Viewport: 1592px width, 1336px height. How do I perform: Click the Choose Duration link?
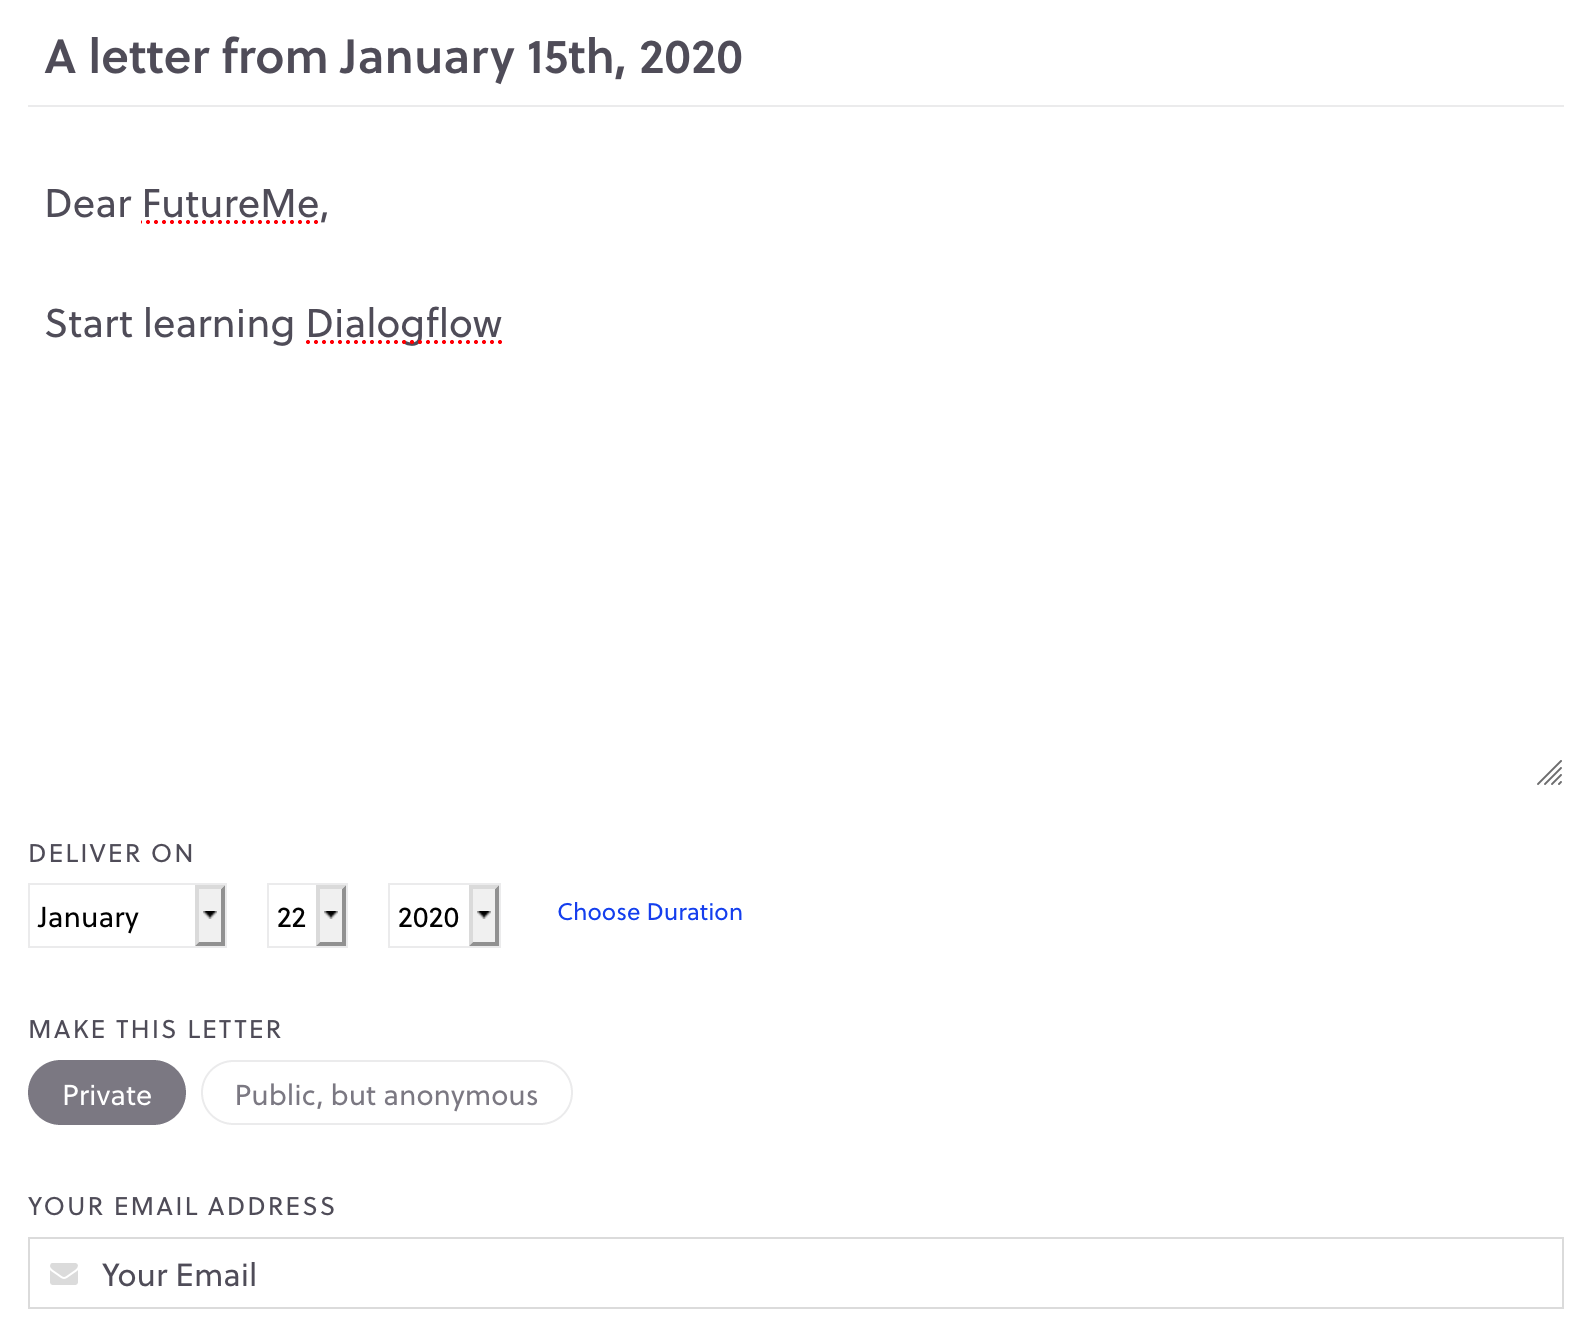coord(649,912)
